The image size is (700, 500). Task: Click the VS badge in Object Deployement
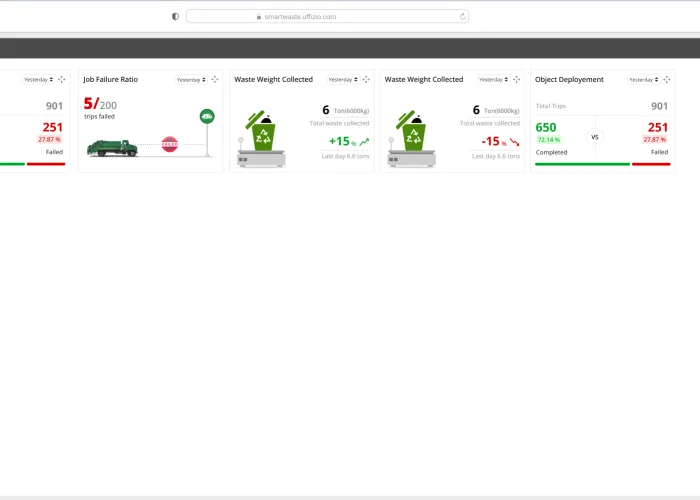(x=595, y=137)
